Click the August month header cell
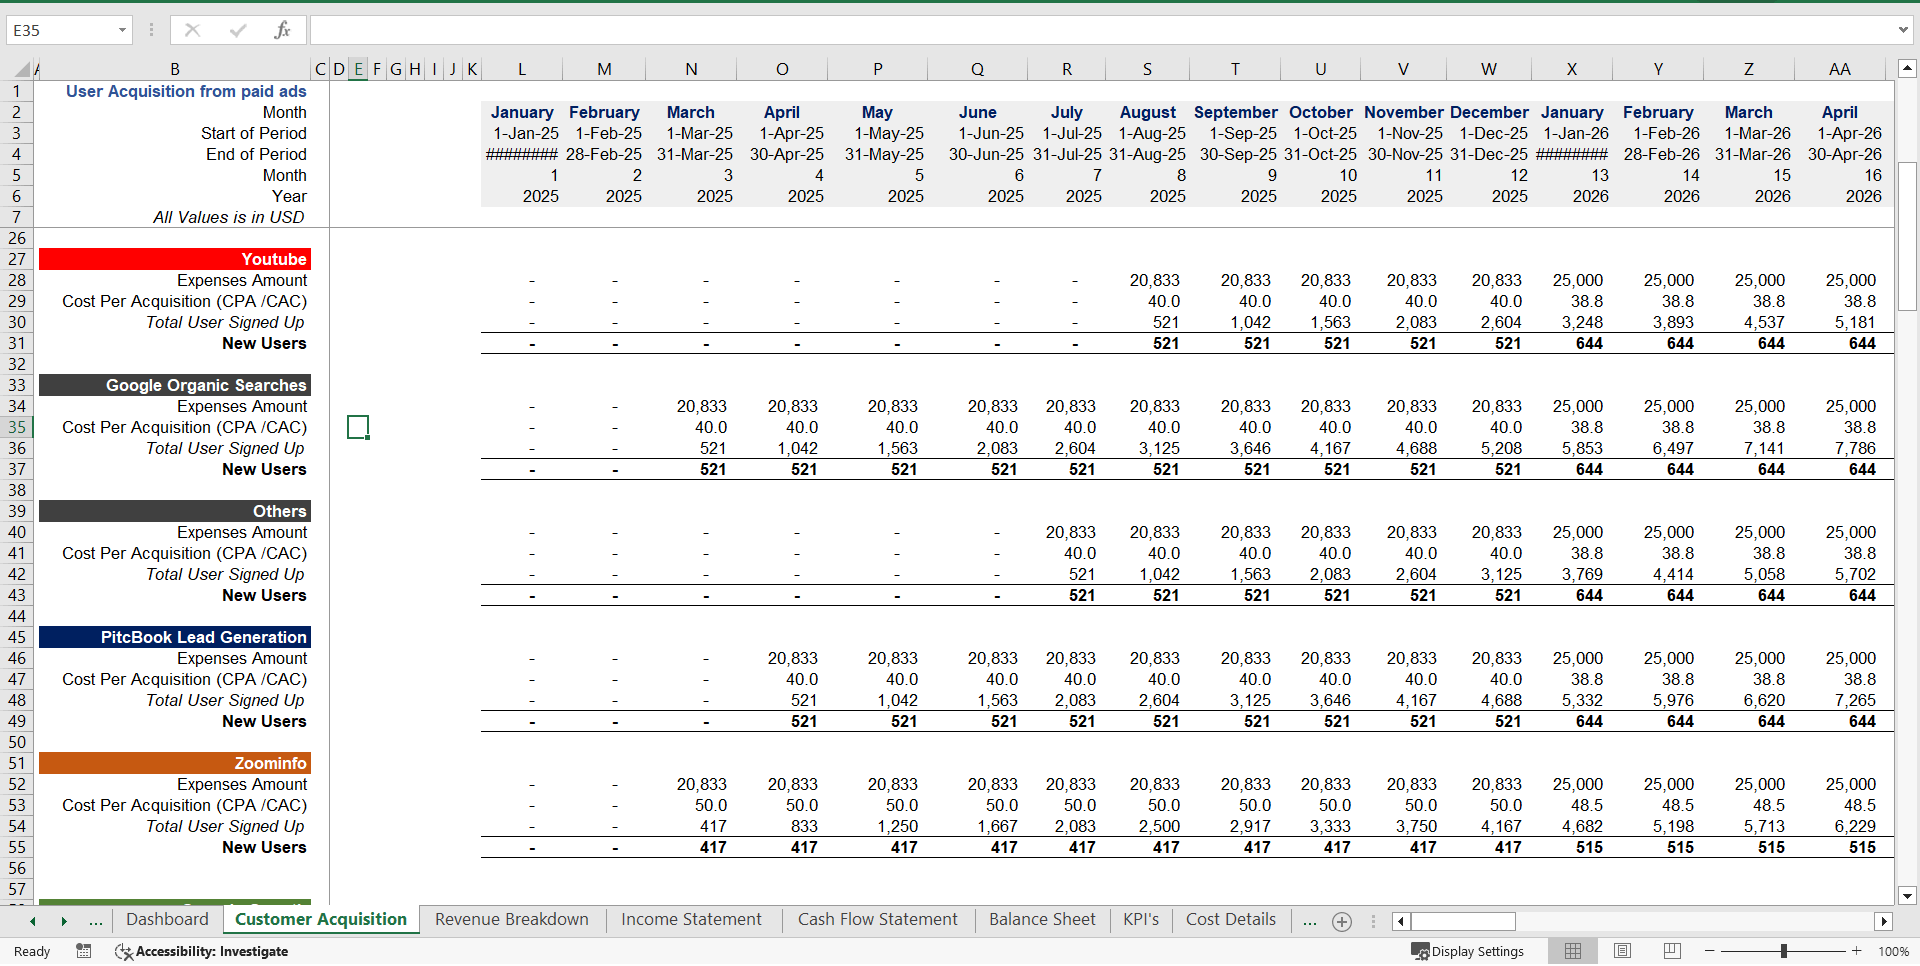Image resolution: width=1920 pixels, height=966 pixels. click(1147, 112)
